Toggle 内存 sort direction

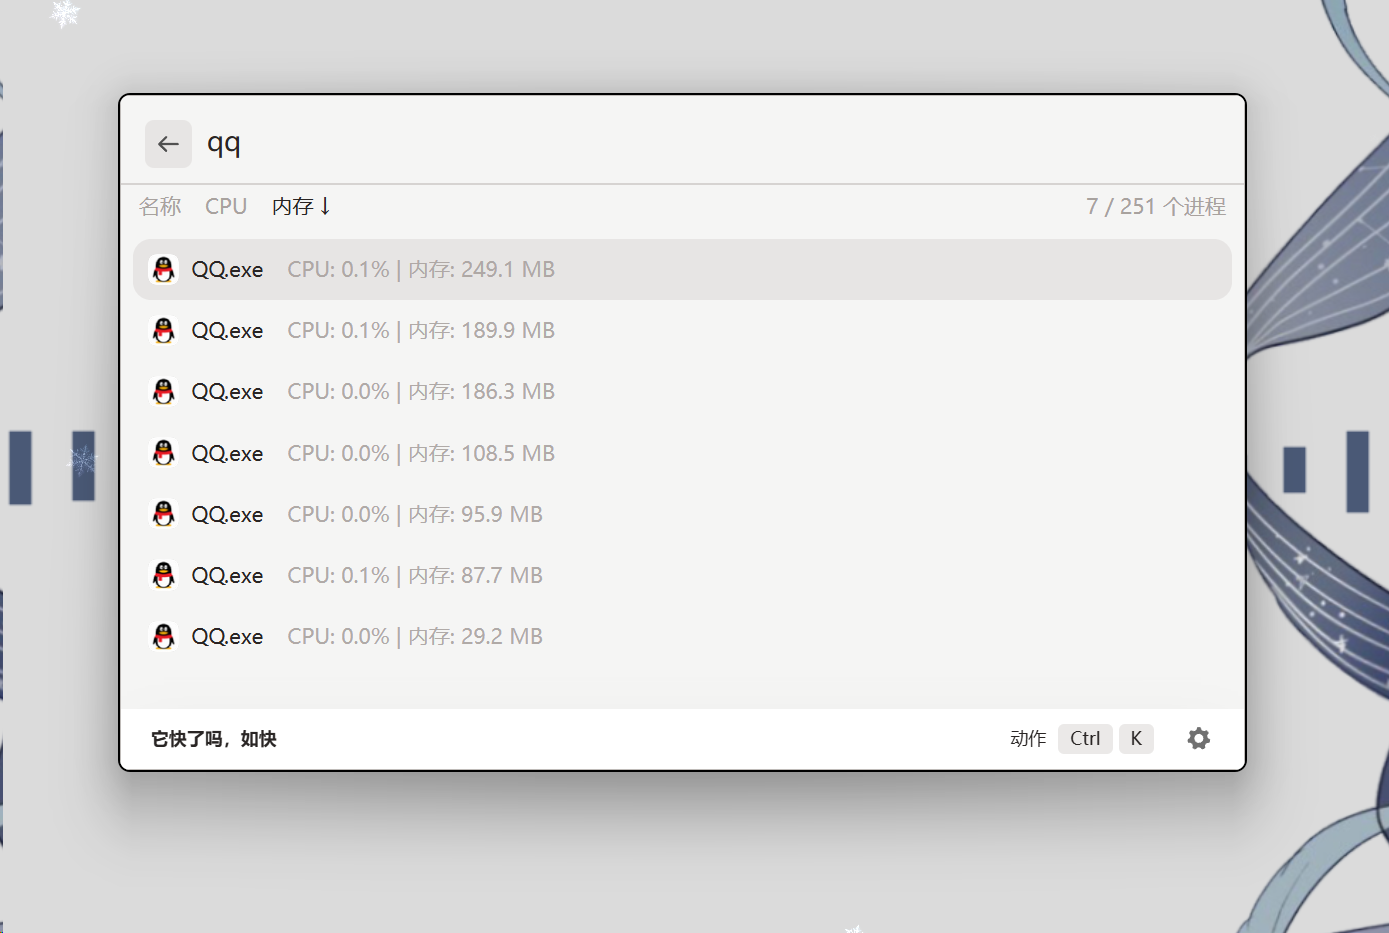[x=301, y=206]
